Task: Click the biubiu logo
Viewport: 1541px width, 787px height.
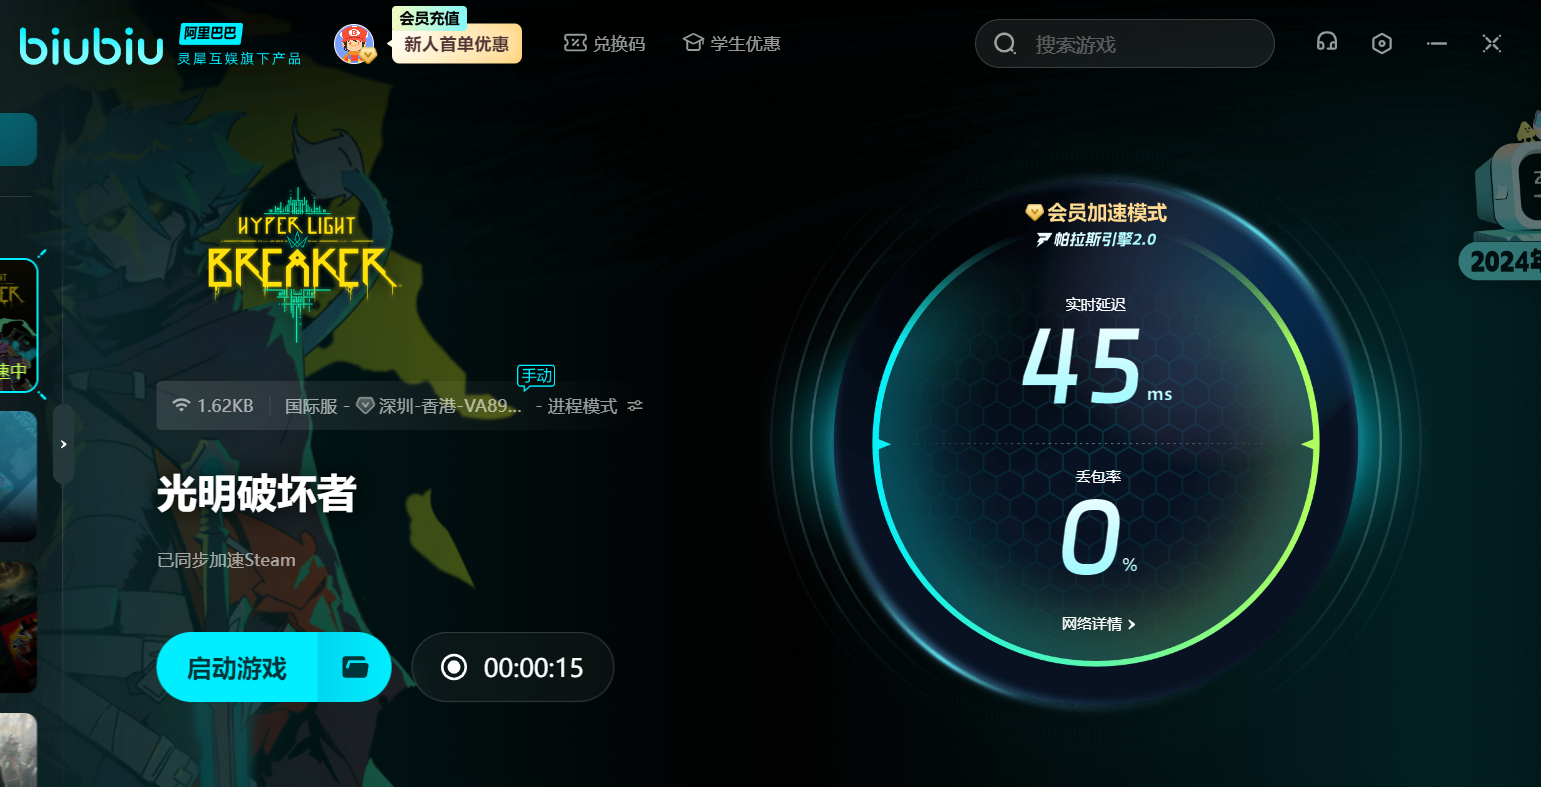Action: [x=91, y=45]
